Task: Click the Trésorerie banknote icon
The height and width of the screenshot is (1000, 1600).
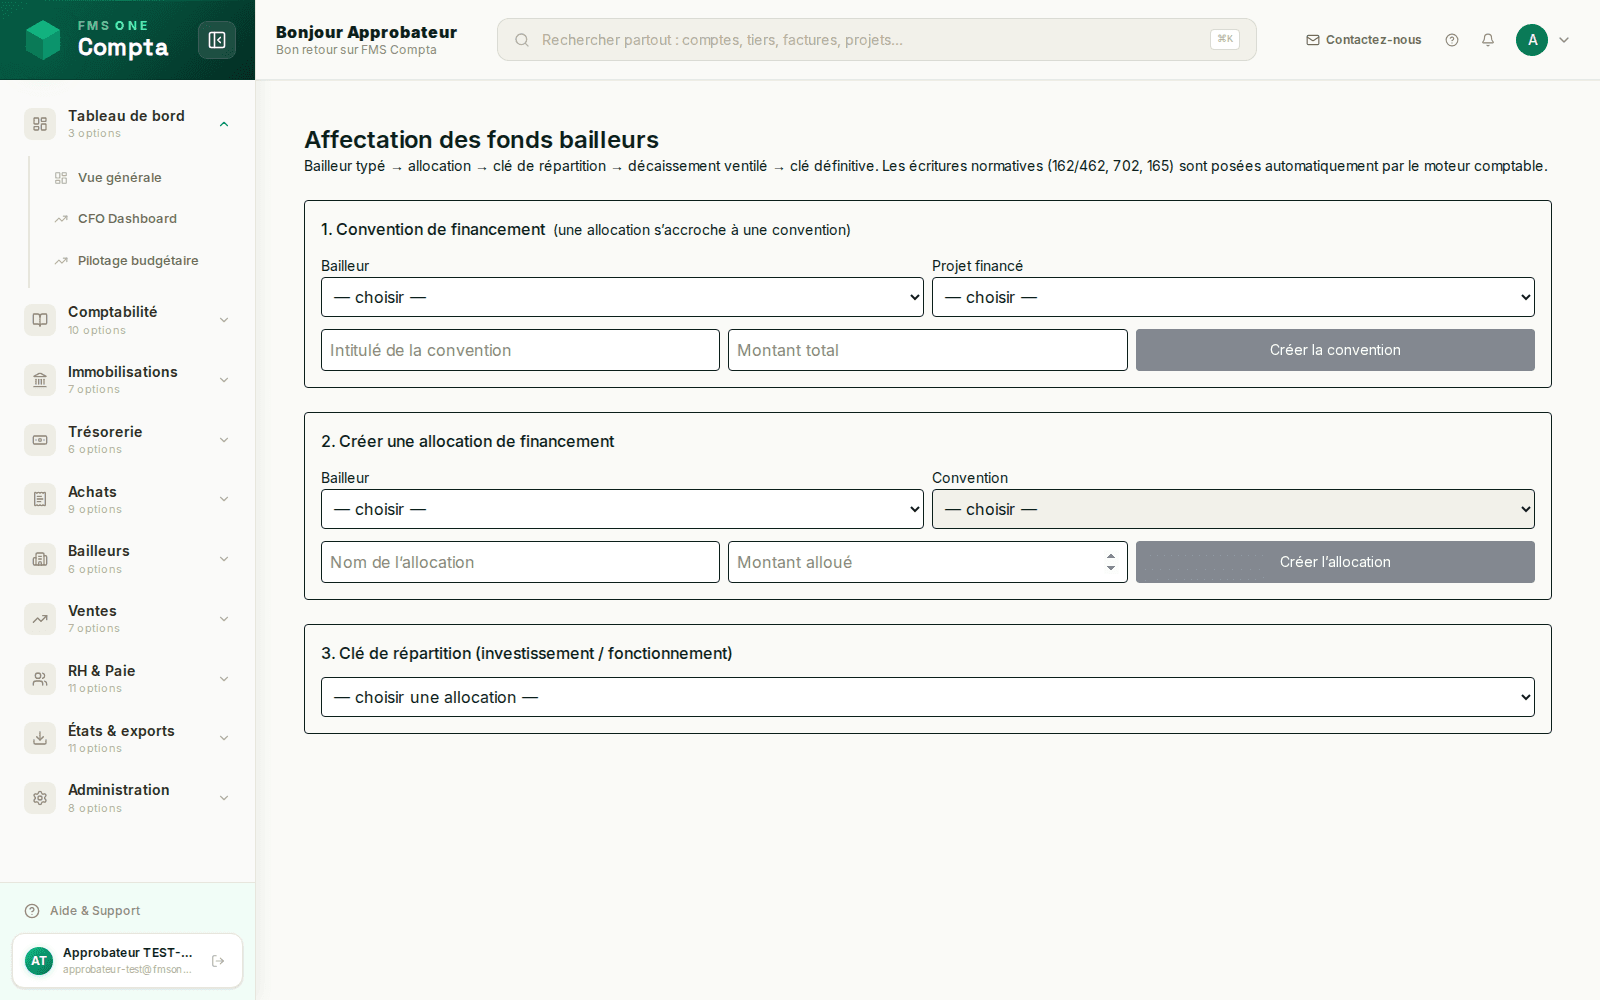Action: 40,440
